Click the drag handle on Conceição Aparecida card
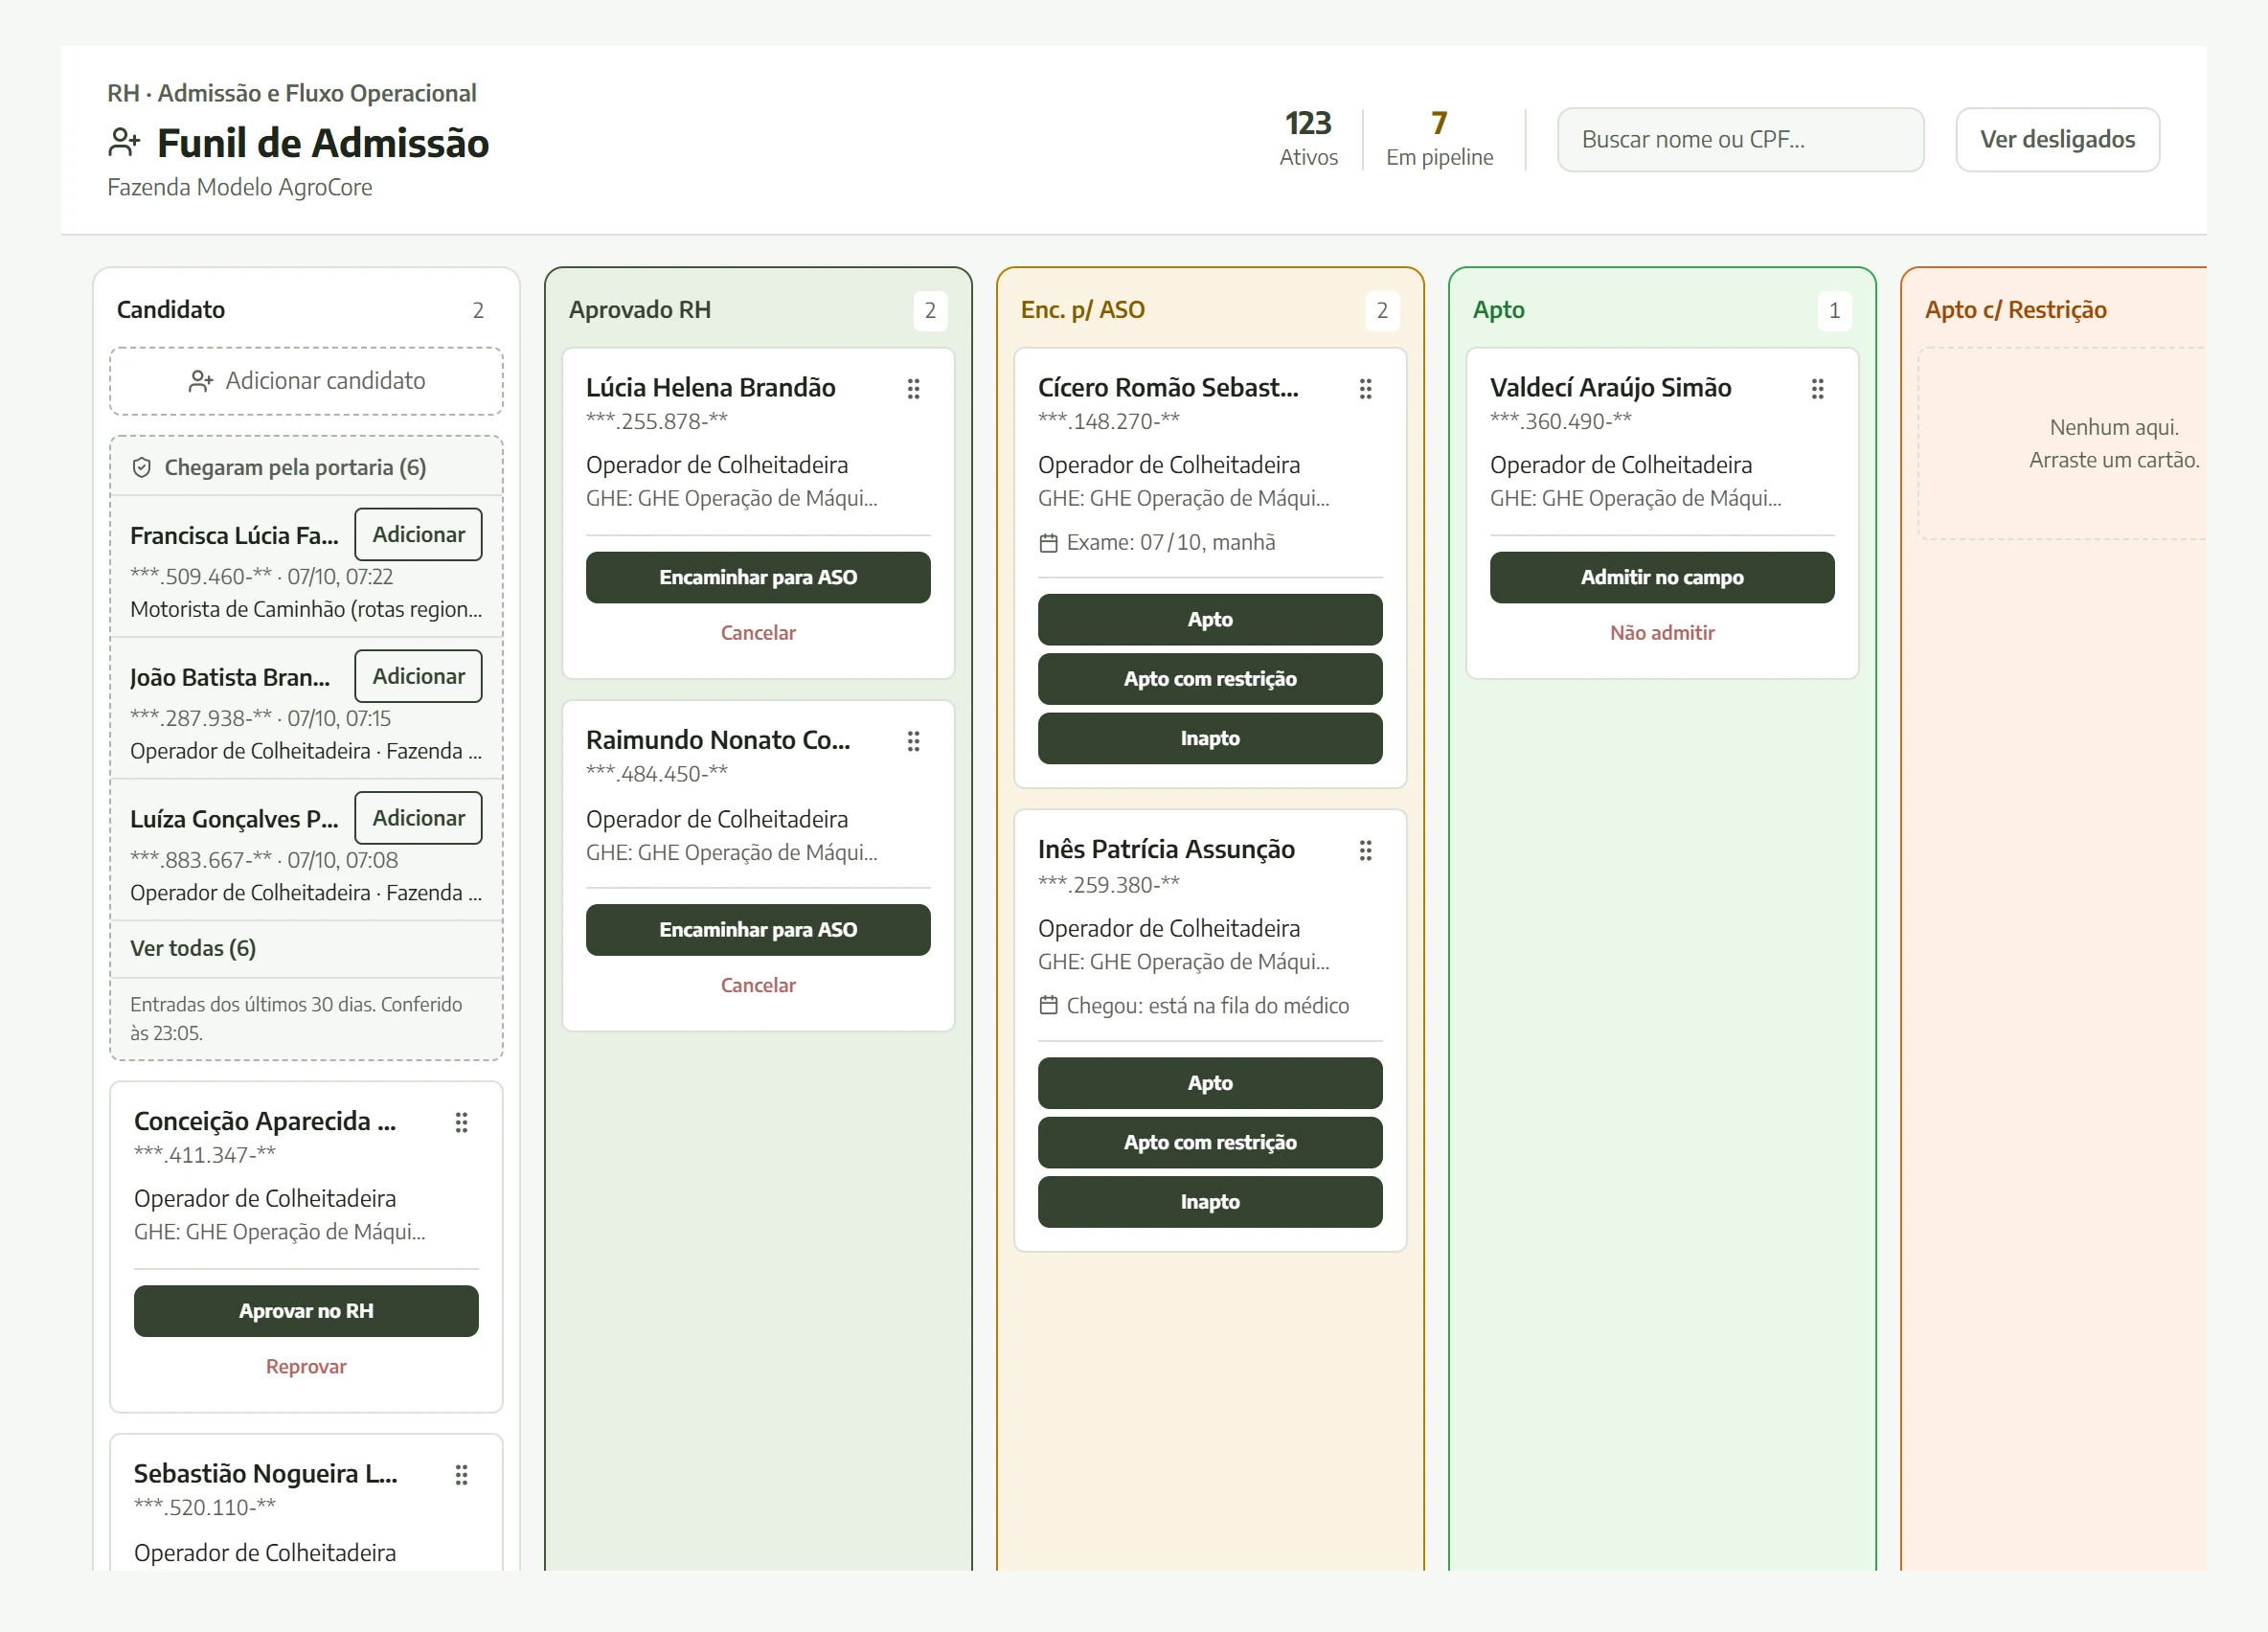 (x=461, y=1122)
